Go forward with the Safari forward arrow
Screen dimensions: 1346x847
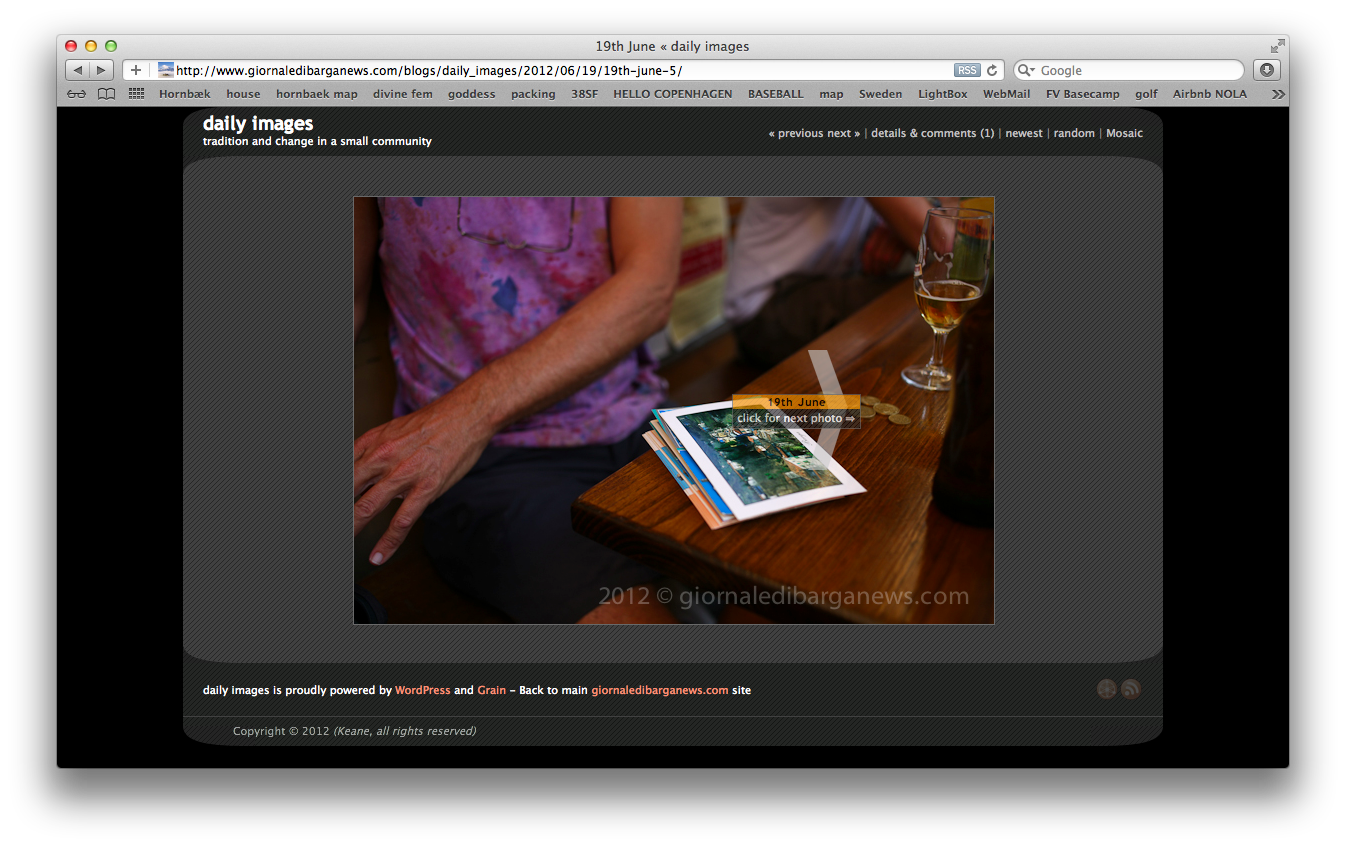(102, 70)
